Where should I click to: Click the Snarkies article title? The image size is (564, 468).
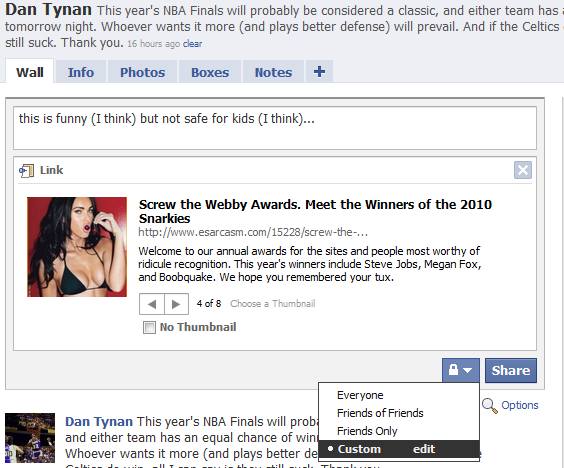315,212
